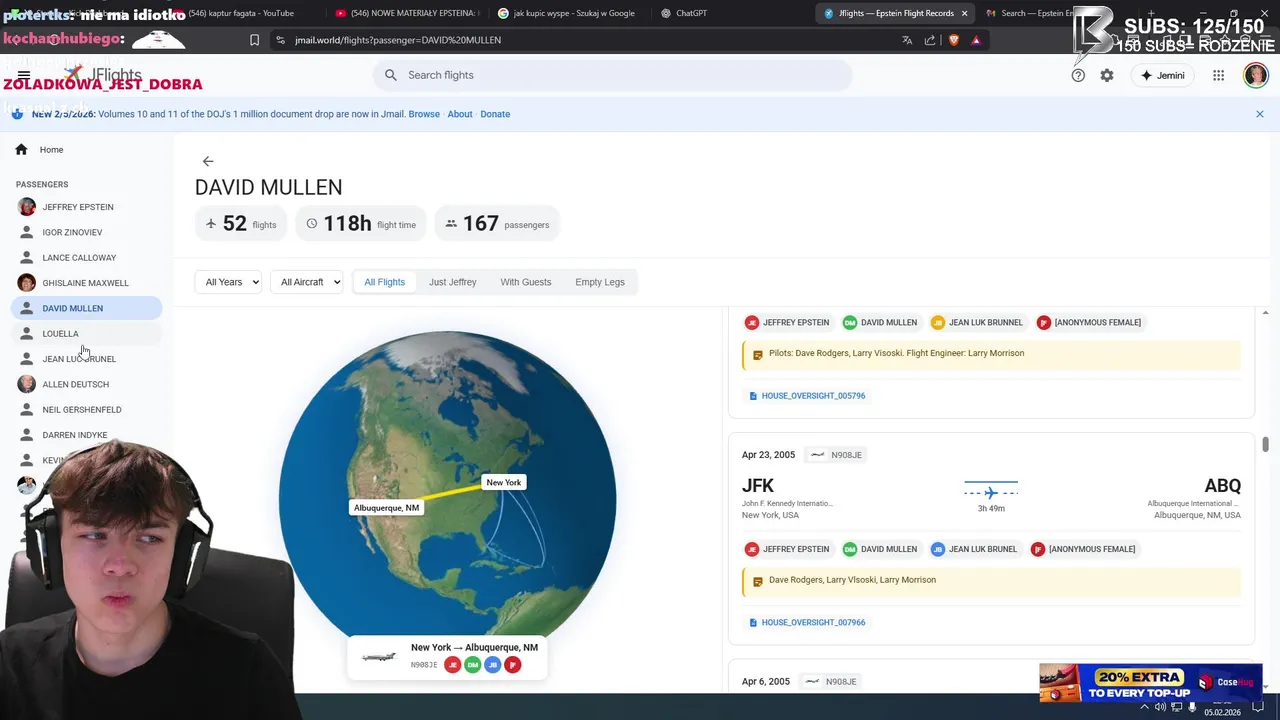The width and height of the screenshot is (1280, 720).
Task: Click the 167 passengers stat pill
Action: 497,224
